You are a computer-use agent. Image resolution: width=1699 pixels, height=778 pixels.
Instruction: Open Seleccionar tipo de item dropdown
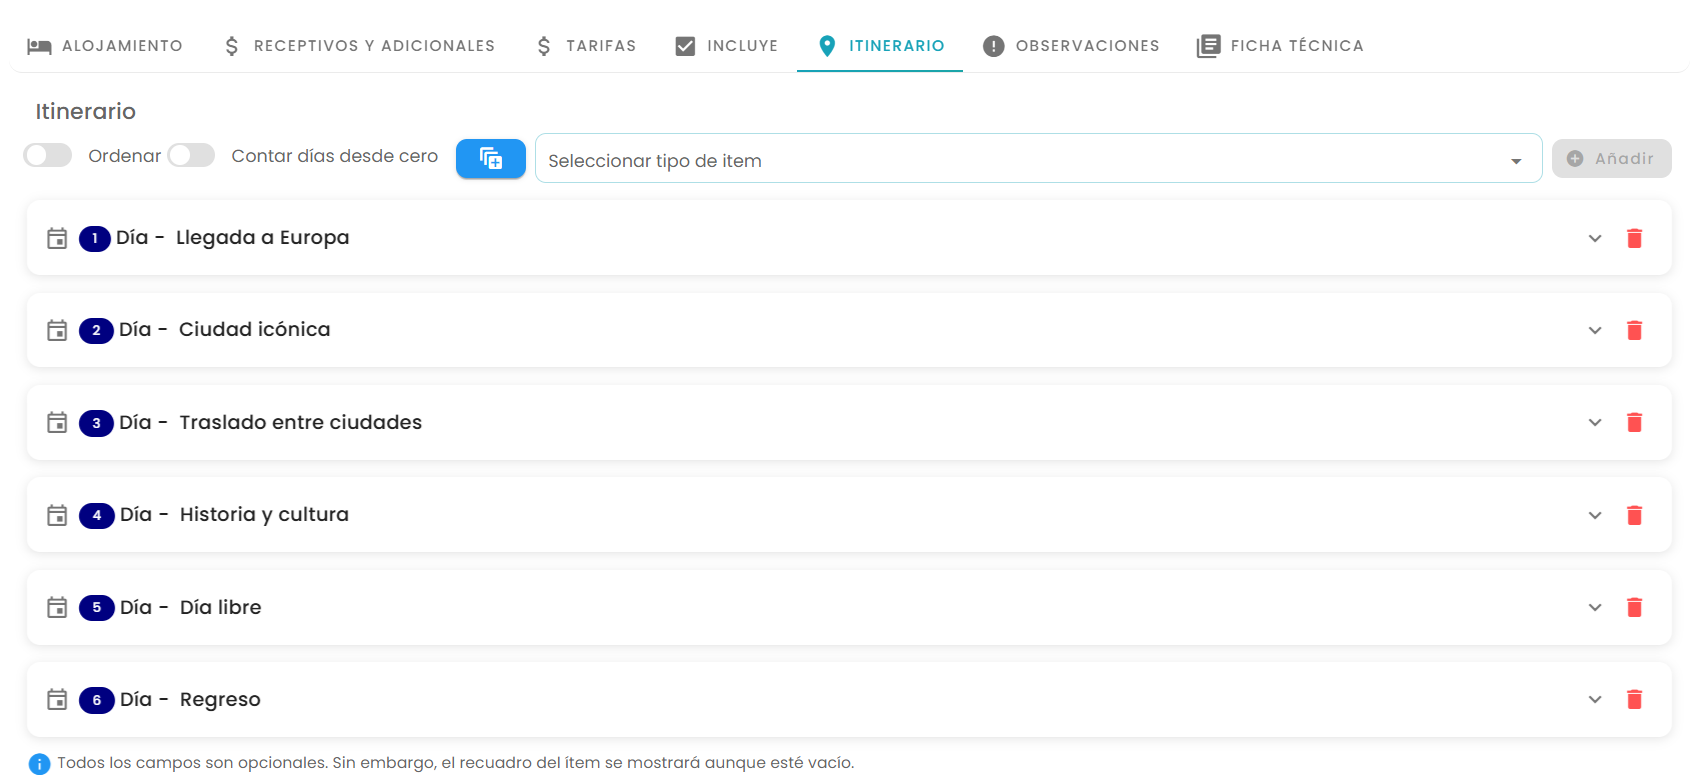click(x=1038, y=158)
